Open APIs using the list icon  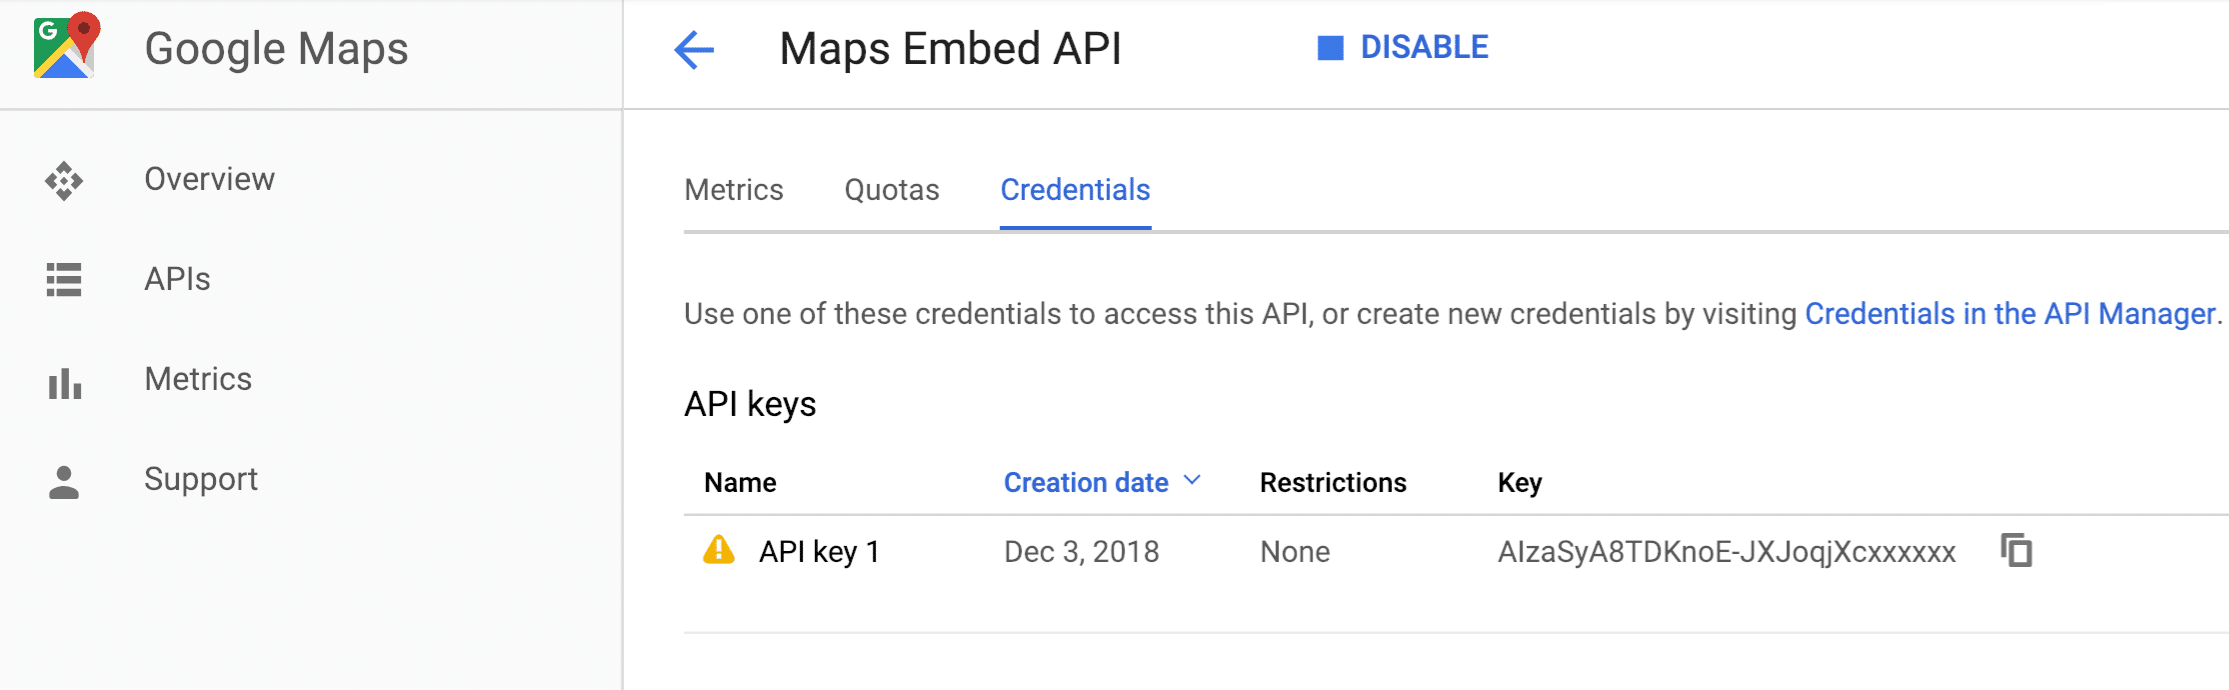click(63, 281)
